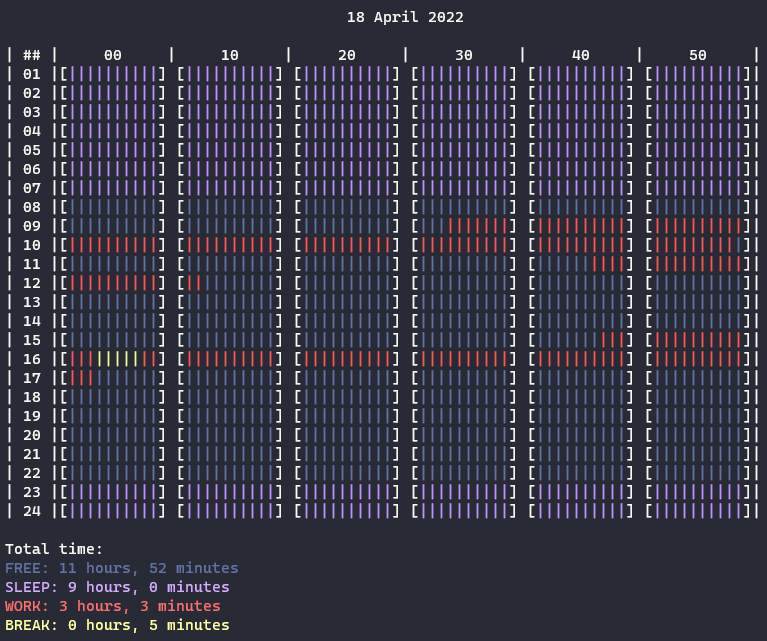
Task: Click the red work bars at hour 12 minute 00 block
Action: (113, 283)
